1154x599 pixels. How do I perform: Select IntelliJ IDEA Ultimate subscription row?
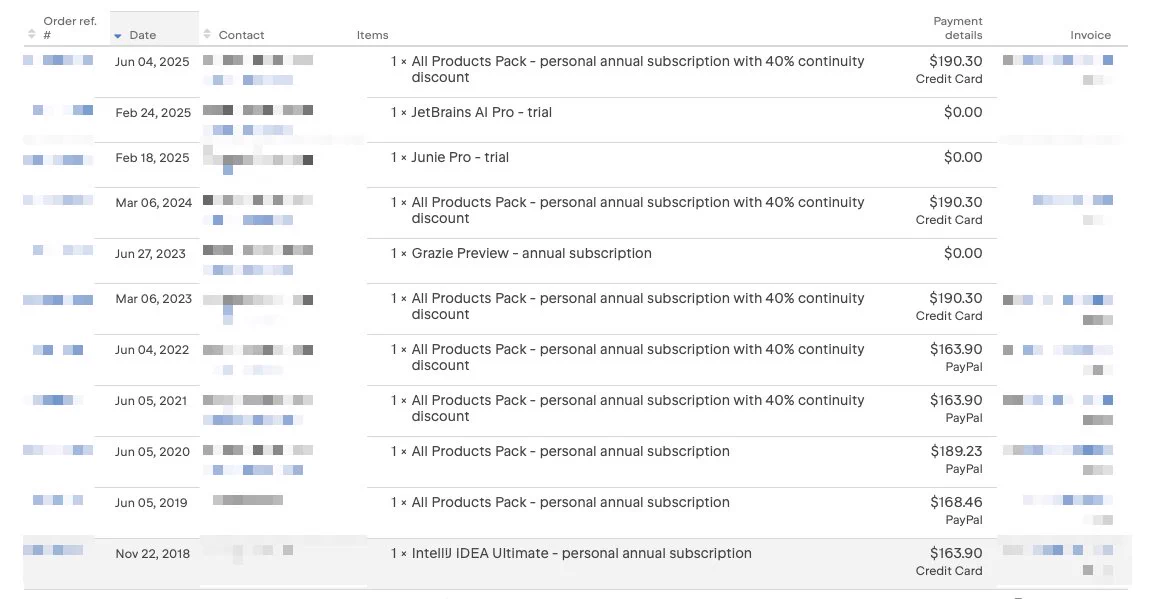[576, 563]
